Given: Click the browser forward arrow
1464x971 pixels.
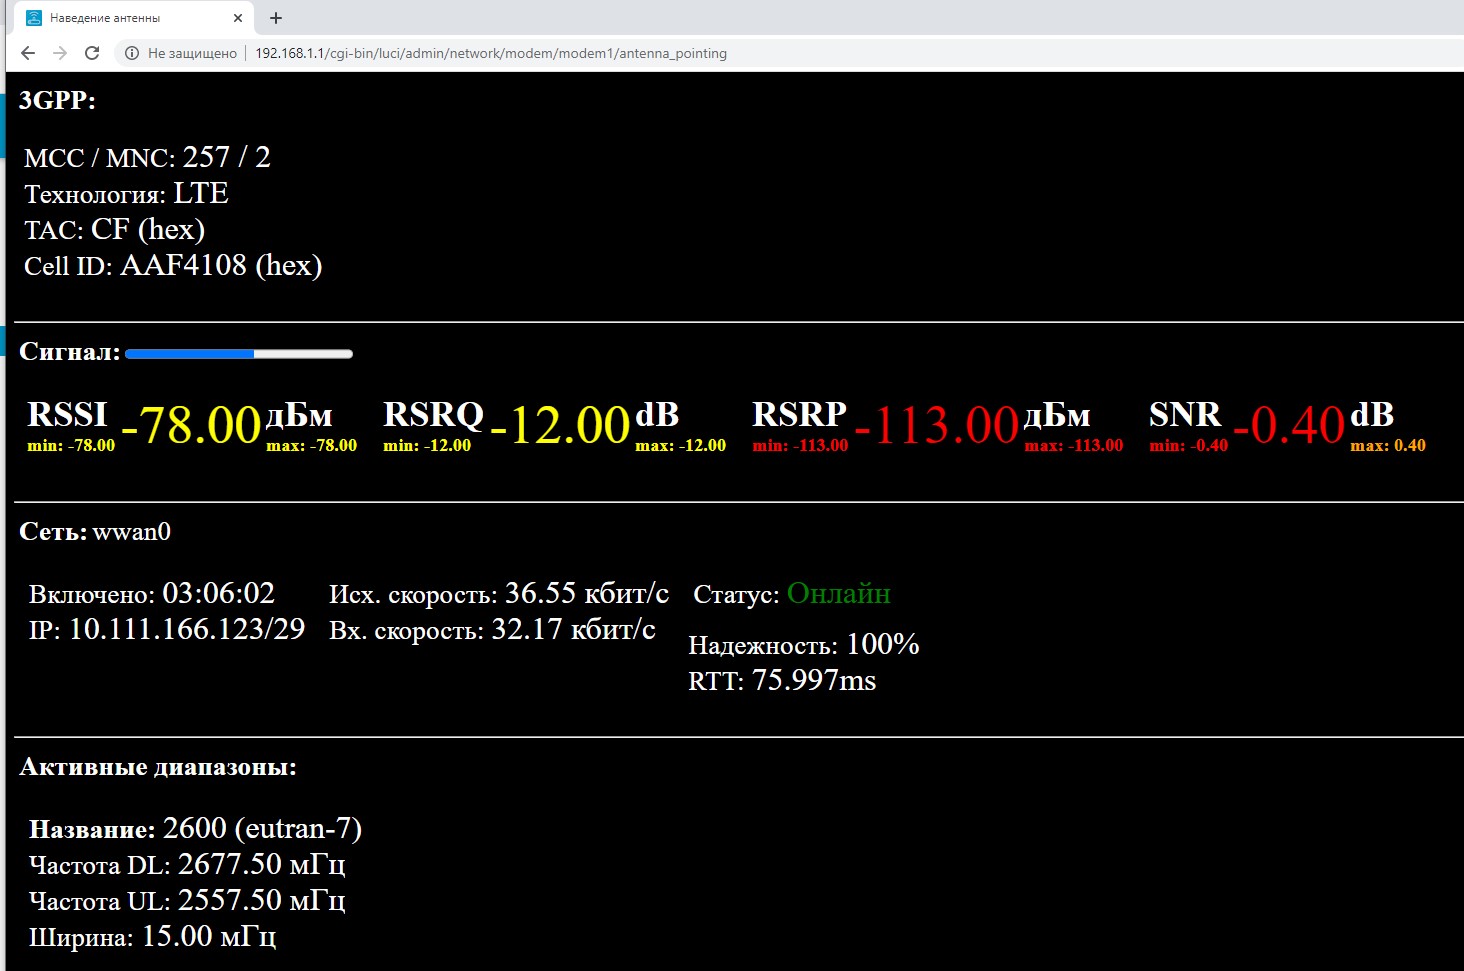Looking at the screenshot, I should 60,53.
